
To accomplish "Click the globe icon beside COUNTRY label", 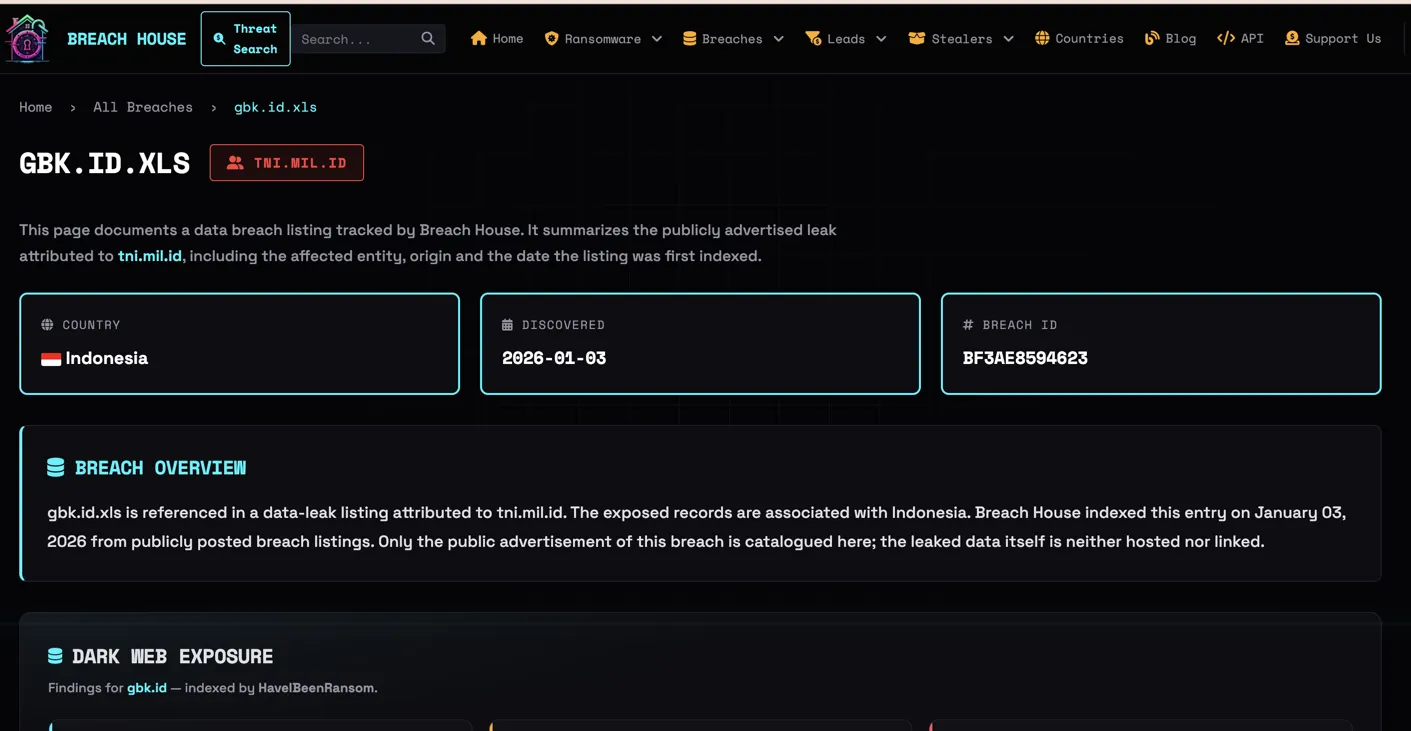I will point(47,325).
